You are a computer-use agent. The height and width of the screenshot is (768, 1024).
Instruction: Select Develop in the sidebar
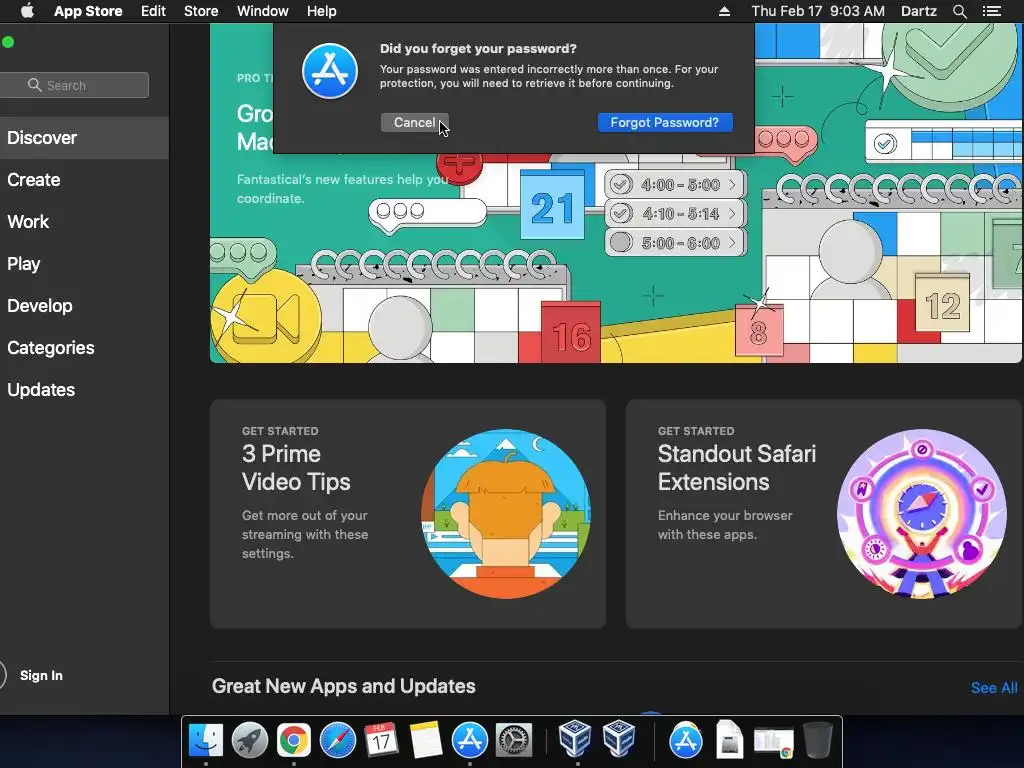pos(84,306)
